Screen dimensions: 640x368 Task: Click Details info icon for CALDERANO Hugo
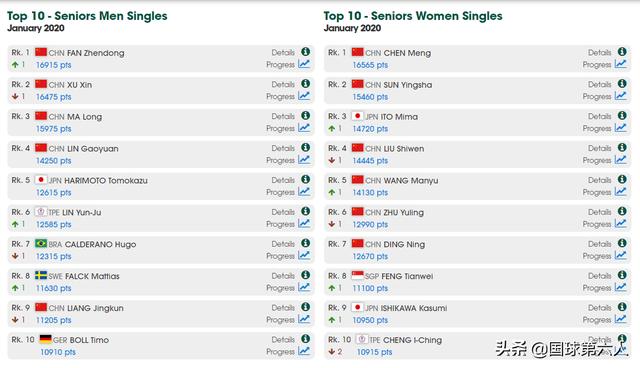click(x=305, y=243)
